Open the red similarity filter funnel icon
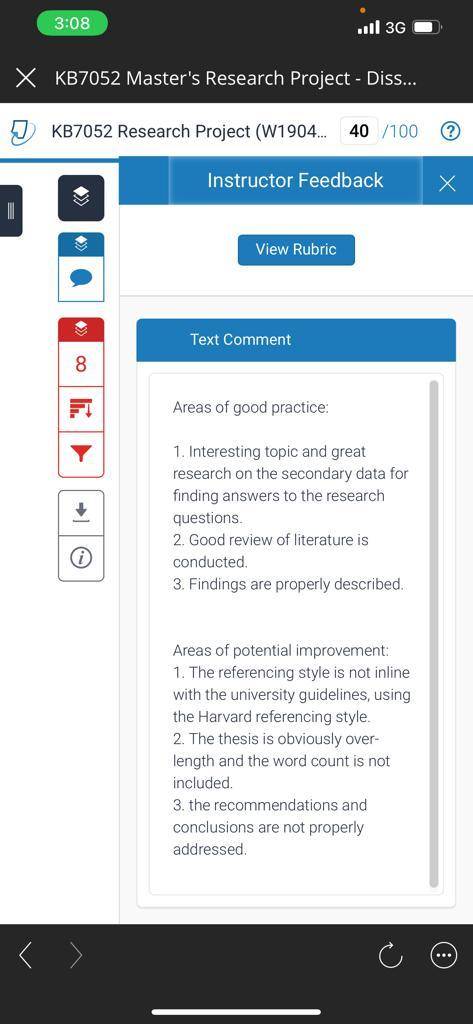The width and height of the screenshot is (473, 1024). pyautogui.click(x=81, y=455)
